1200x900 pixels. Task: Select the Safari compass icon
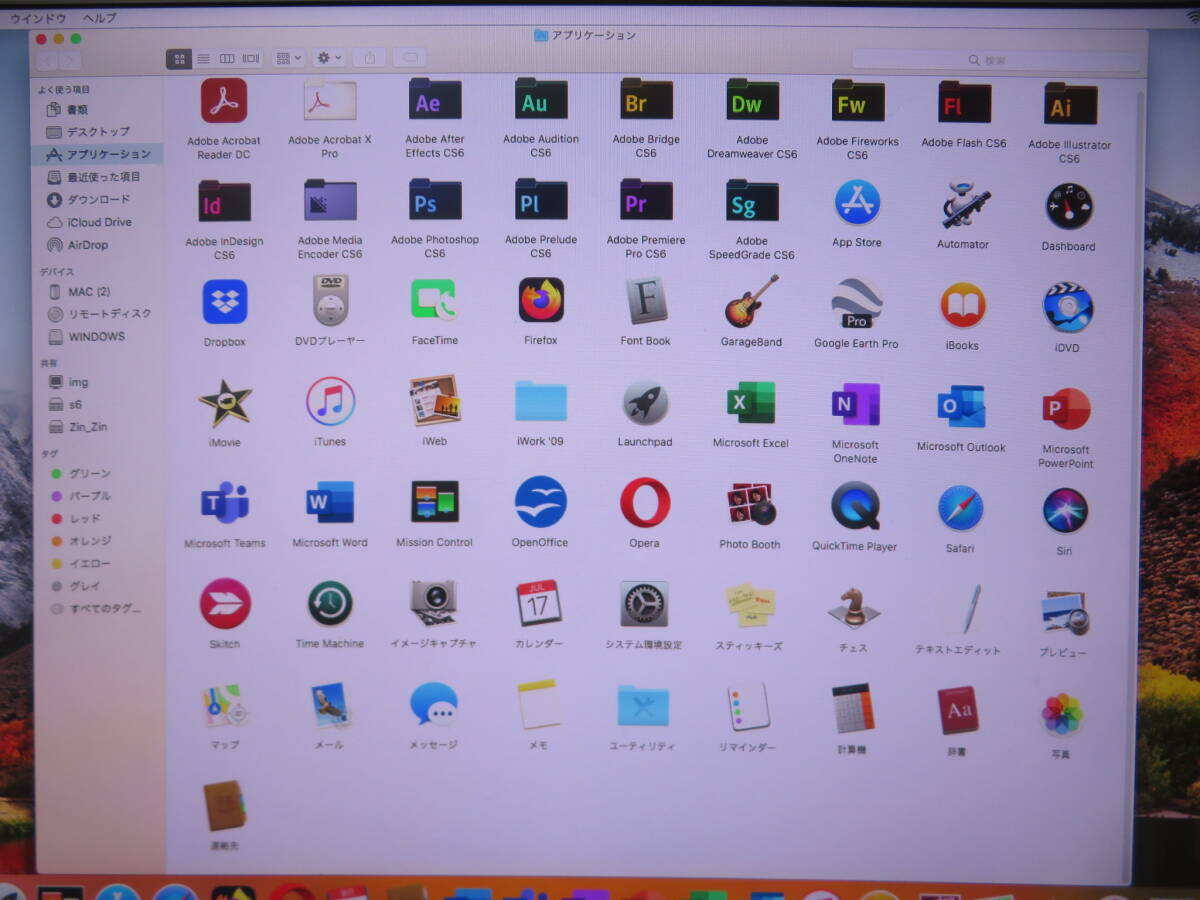(x=960, y=508)
